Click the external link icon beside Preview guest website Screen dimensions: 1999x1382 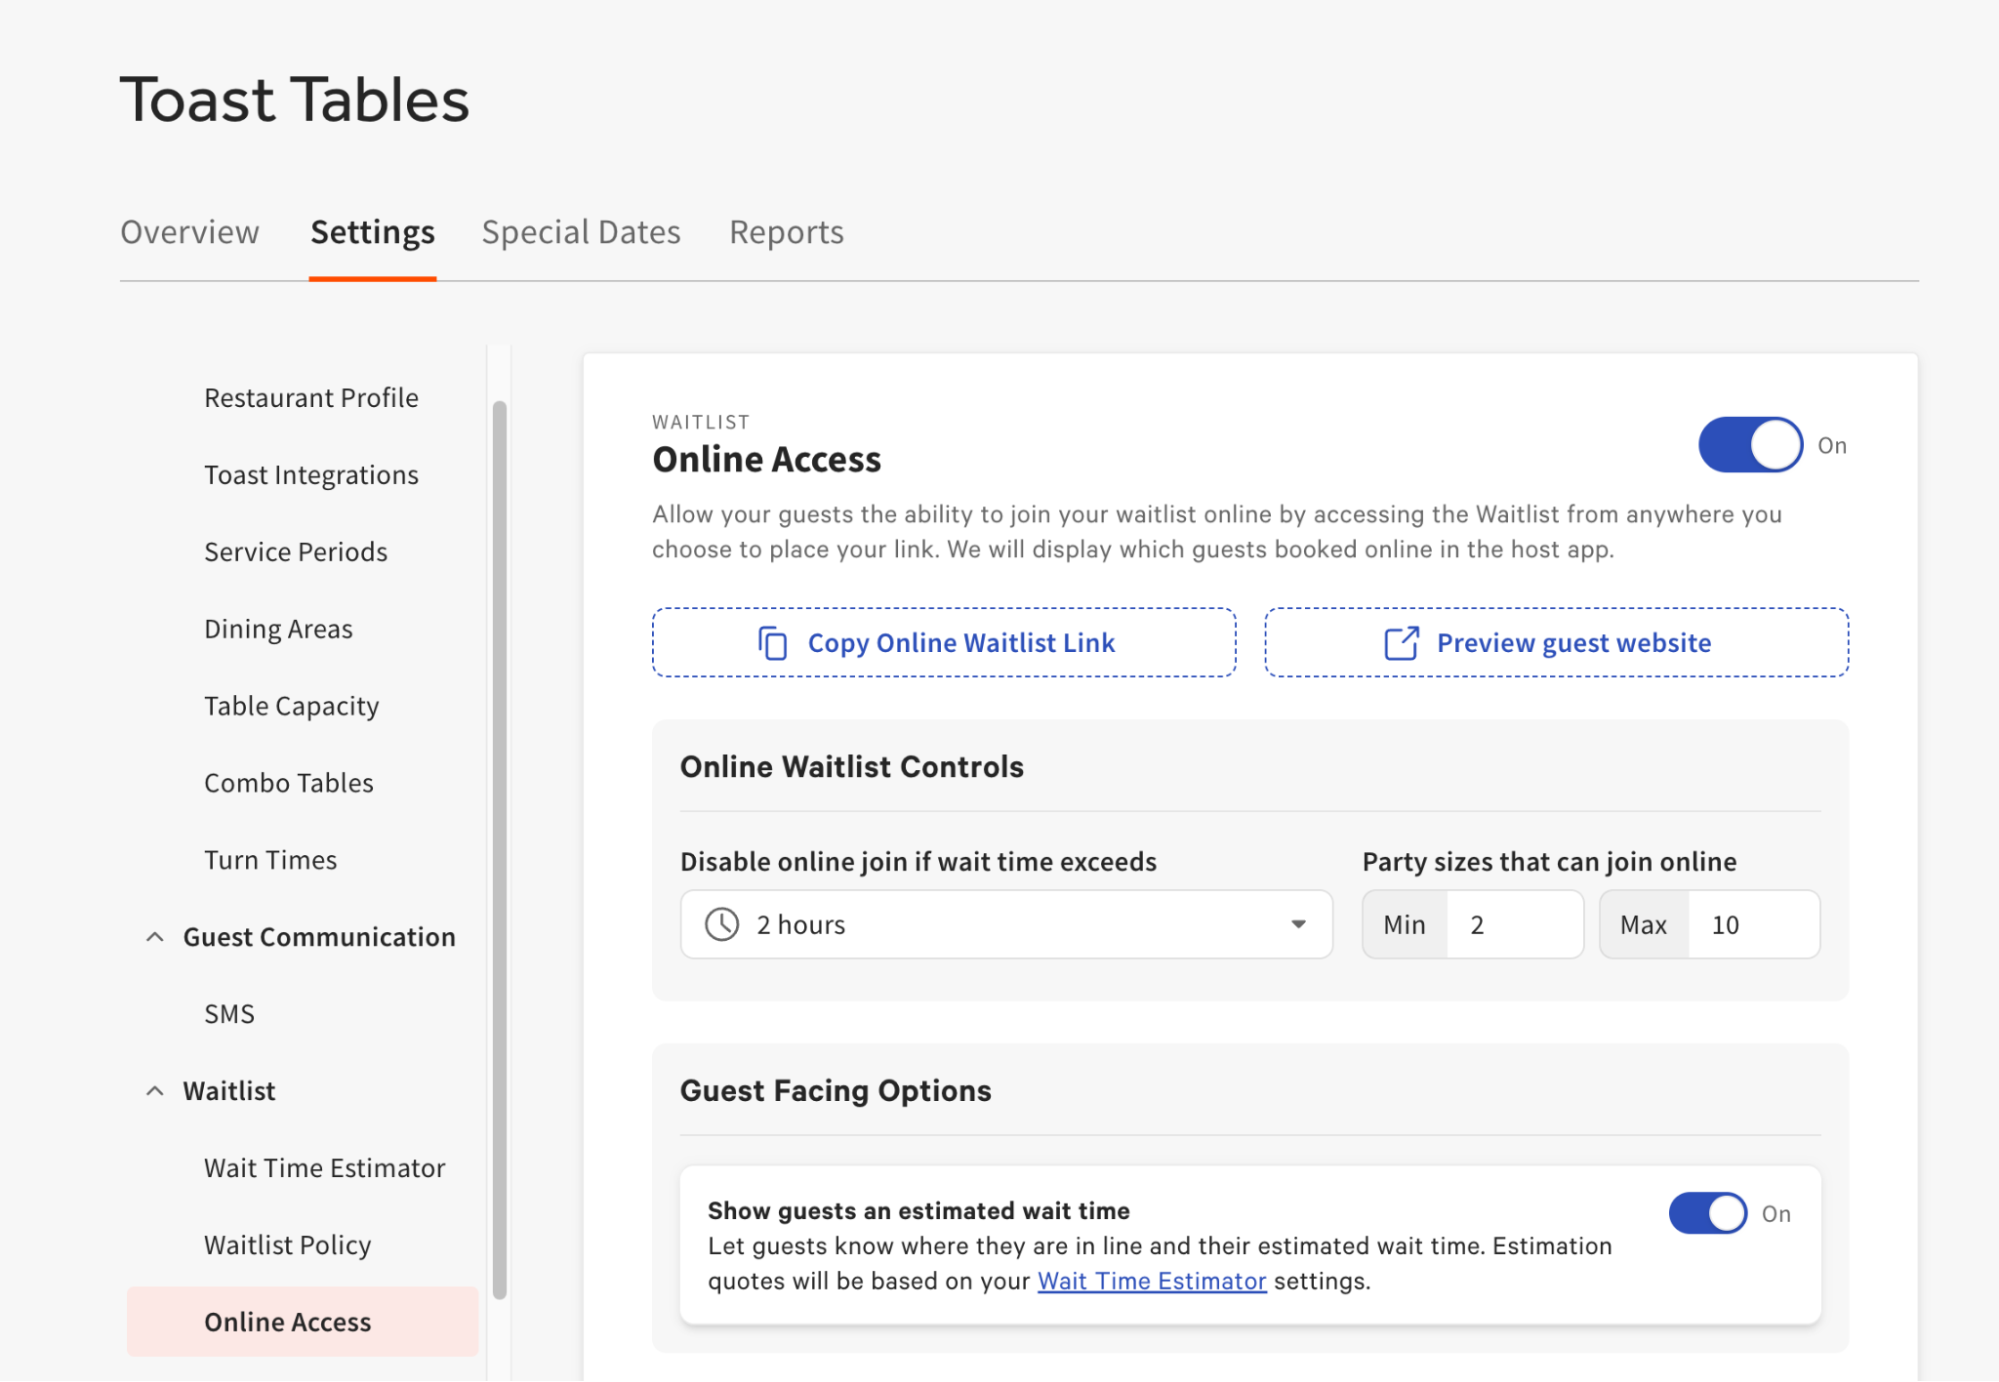tap(1401, 642)
